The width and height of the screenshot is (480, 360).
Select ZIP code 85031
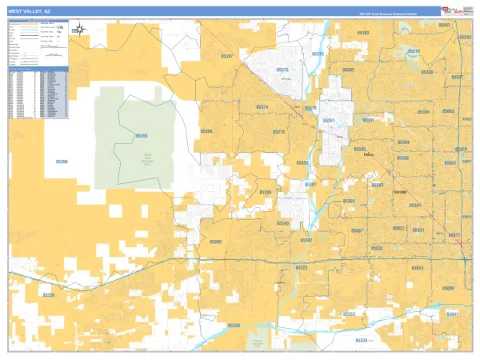[x=418, y=230]
